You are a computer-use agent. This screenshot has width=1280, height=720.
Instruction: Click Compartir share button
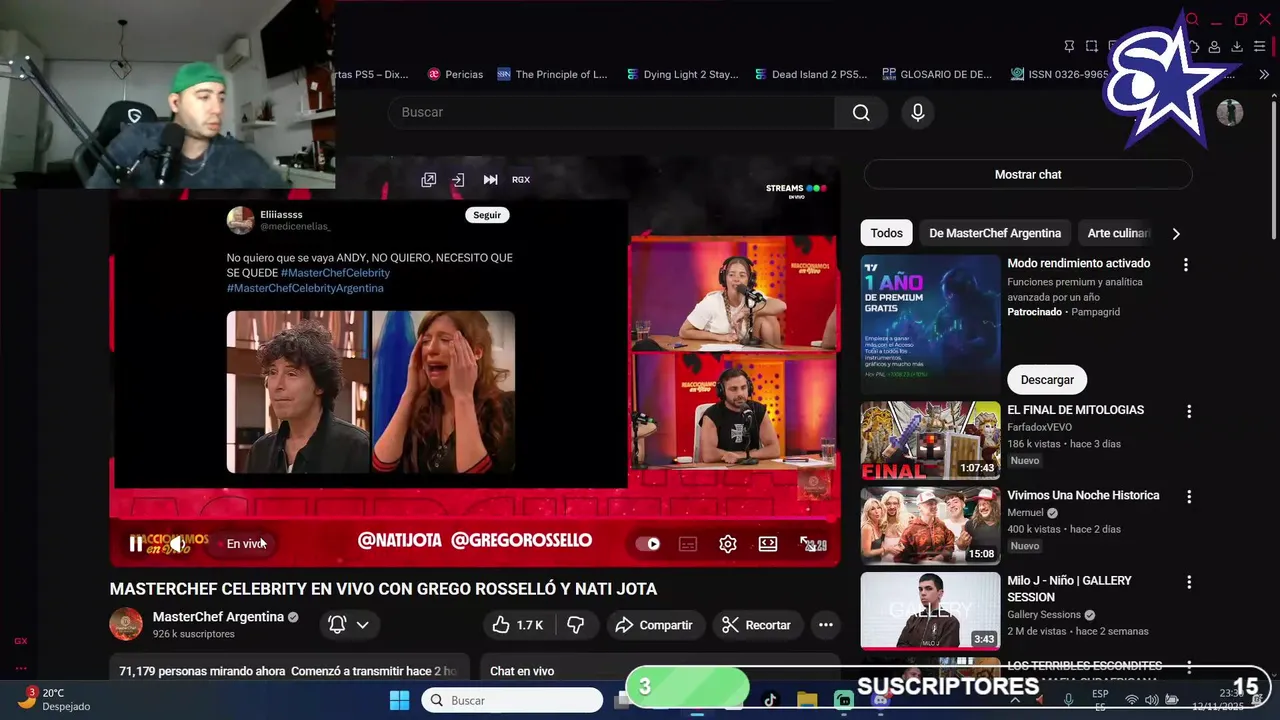(654, 625)
